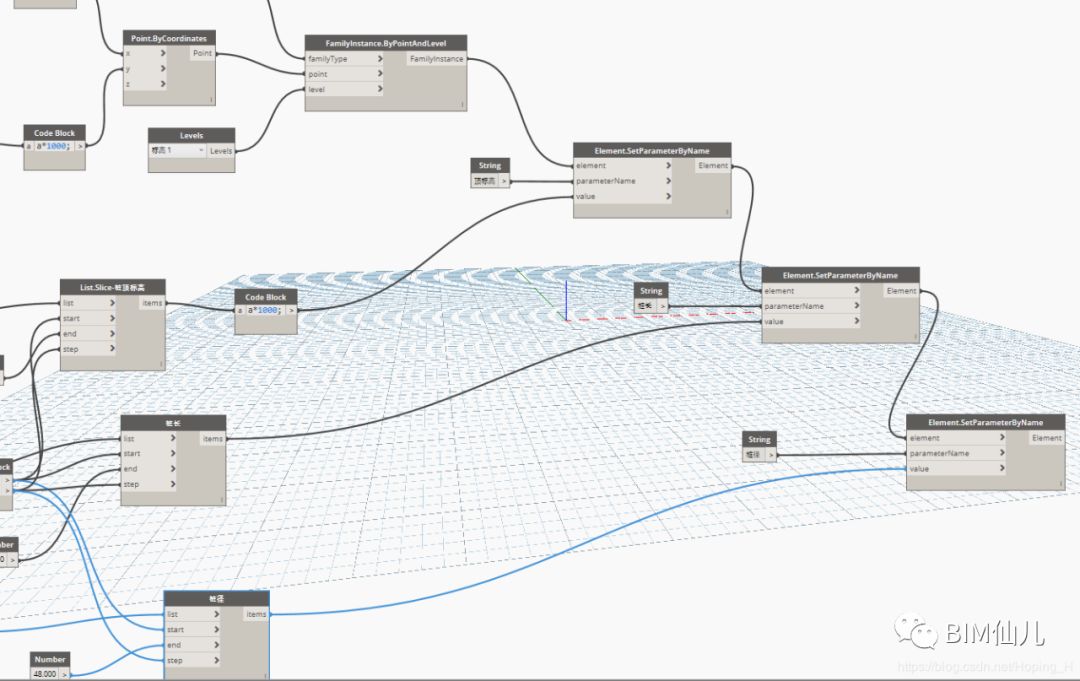The image size is (1080, 681).
Task: Expand parameterName chevron on SetParameterByName fed by 顶标高
Action: pos(668,180)
